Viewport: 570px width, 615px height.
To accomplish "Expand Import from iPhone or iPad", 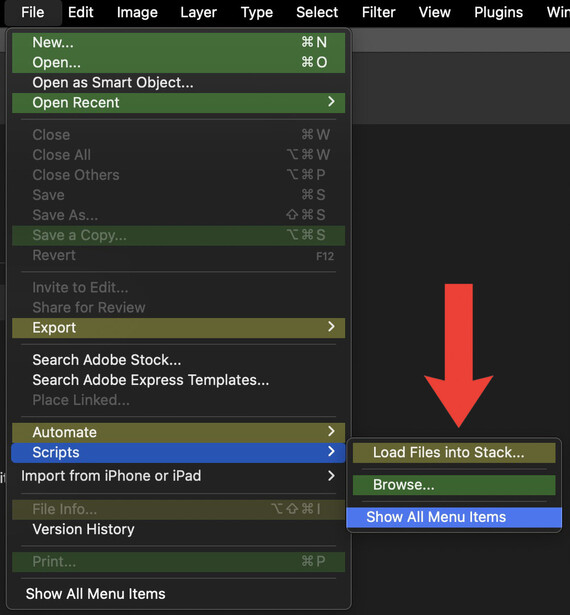I will [x=178, y=476].
